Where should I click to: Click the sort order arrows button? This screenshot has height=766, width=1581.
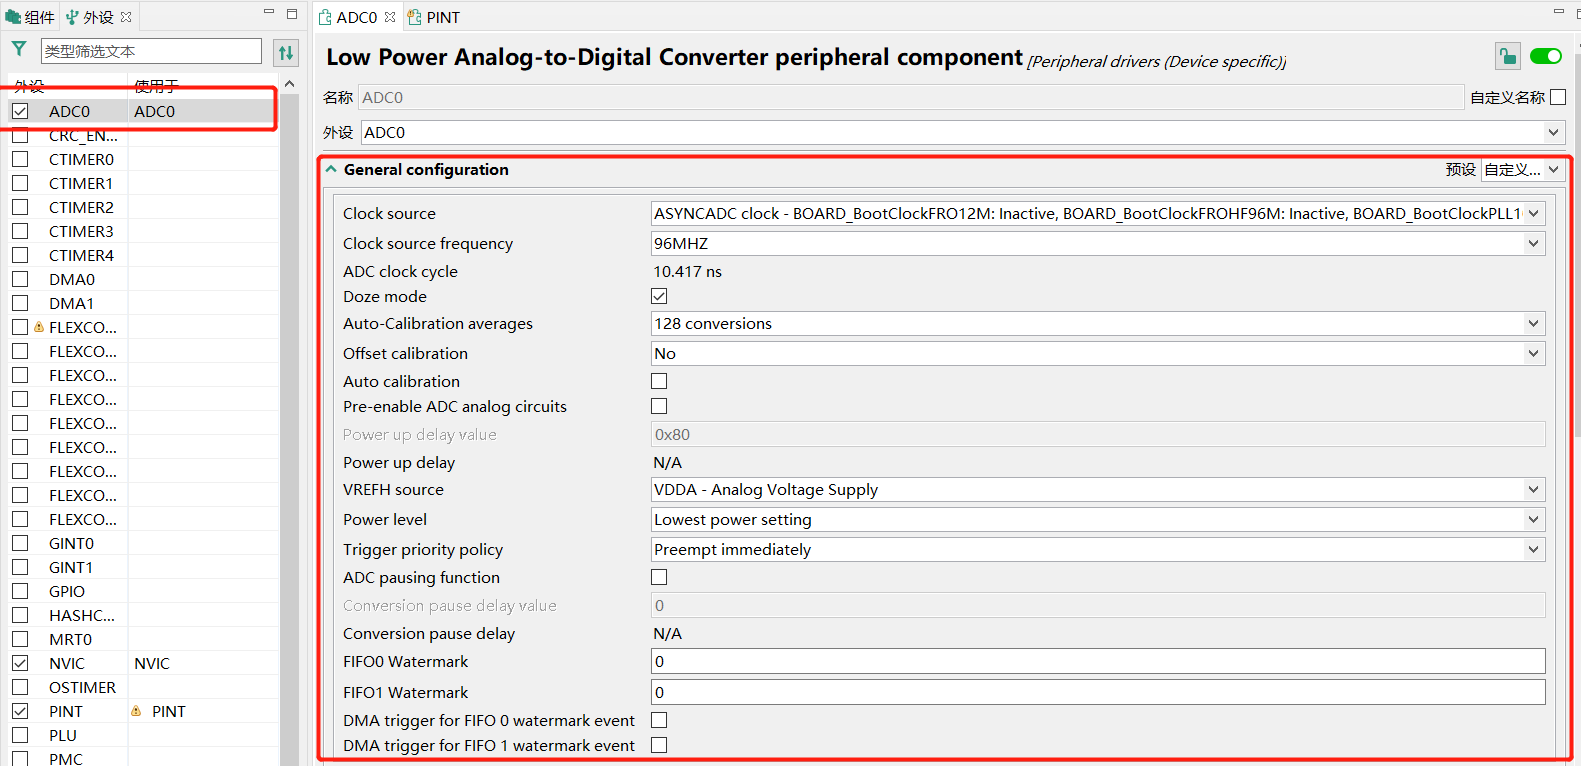pos(286,52)
